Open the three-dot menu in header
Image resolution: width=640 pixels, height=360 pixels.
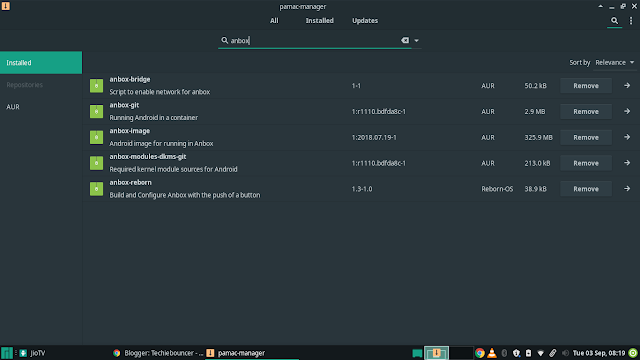coord(631,20)
